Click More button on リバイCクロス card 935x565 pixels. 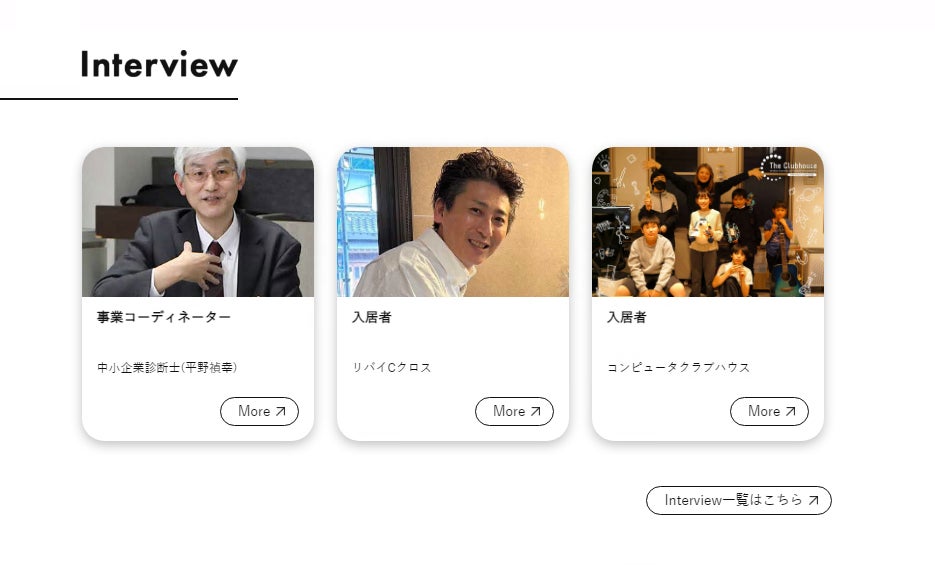click(x=514, y=411)
